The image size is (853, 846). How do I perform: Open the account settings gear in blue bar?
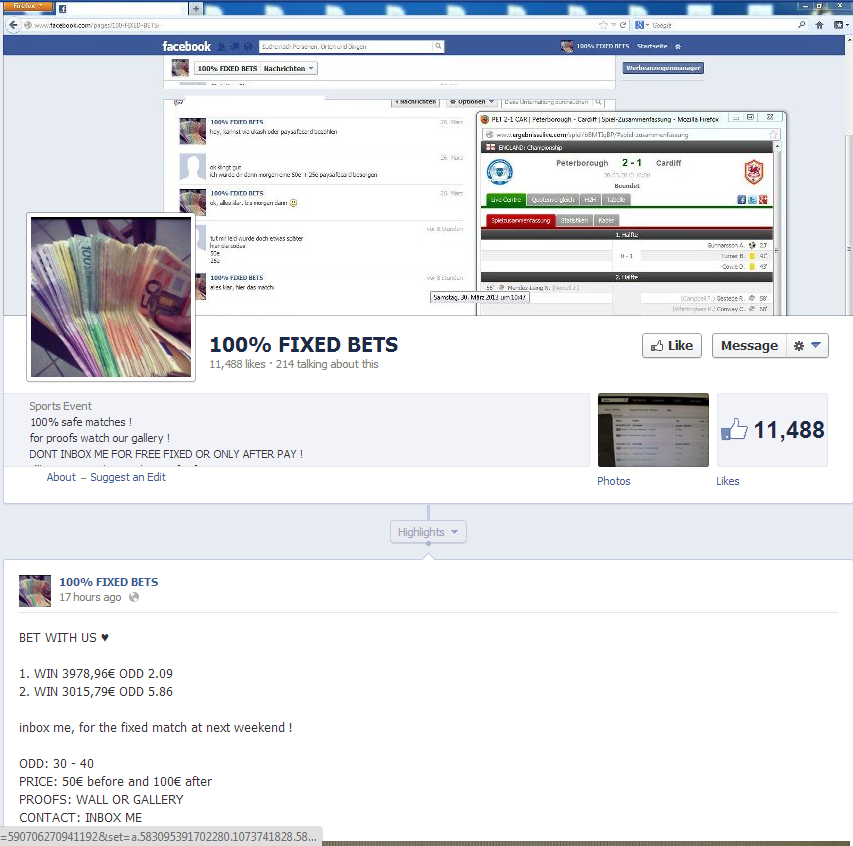click(x=678, y=47)
